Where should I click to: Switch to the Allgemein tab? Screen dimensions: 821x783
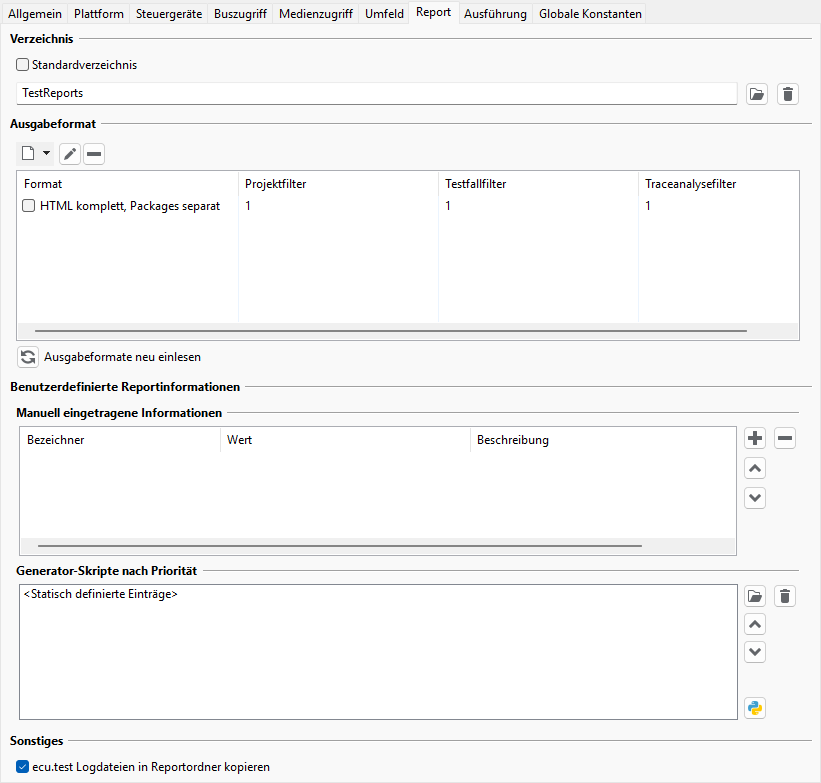point(35,14)
